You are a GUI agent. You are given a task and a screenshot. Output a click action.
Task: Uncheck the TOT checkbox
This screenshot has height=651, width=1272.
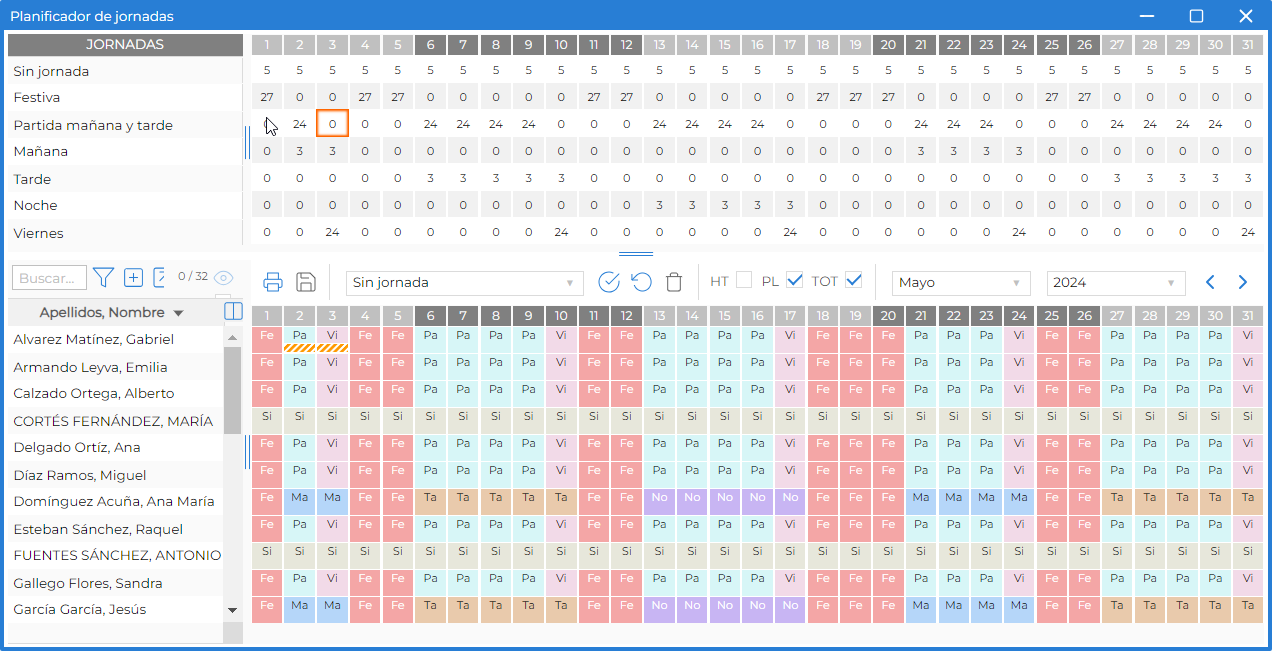tap(853, 281)
